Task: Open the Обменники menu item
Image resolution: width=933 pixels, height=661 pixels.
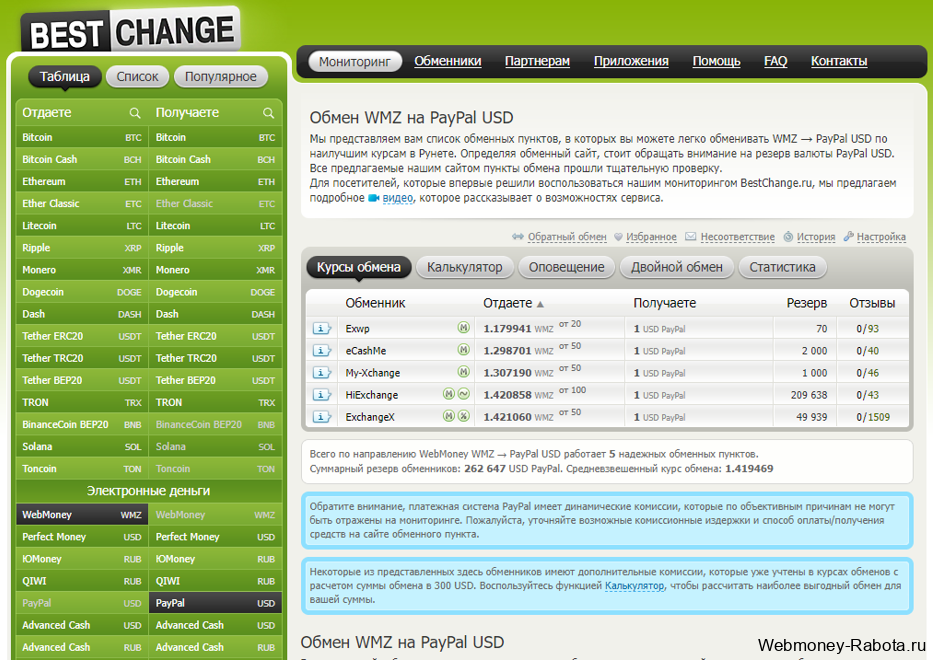Action: pyautogui.click(x=447, y=61)
